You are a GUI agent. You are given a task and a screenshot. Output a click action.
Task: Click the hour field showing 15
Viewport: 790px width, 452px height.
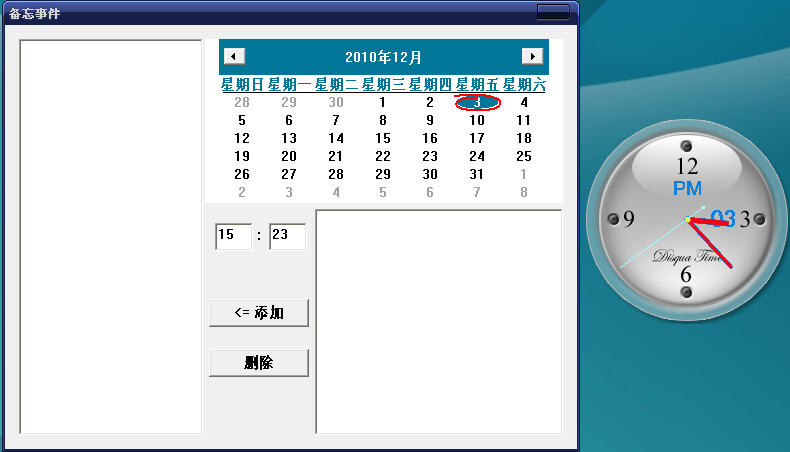[233, 235]
